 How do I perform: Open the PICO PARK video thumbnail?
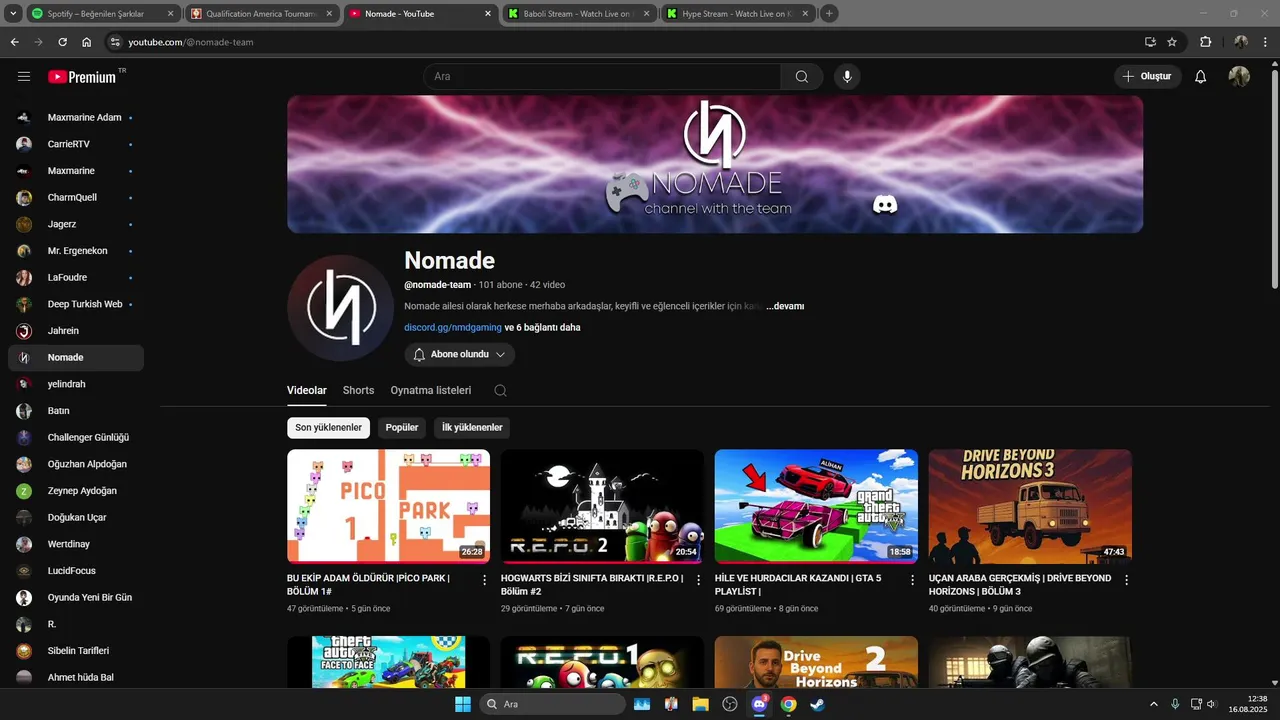388,506
